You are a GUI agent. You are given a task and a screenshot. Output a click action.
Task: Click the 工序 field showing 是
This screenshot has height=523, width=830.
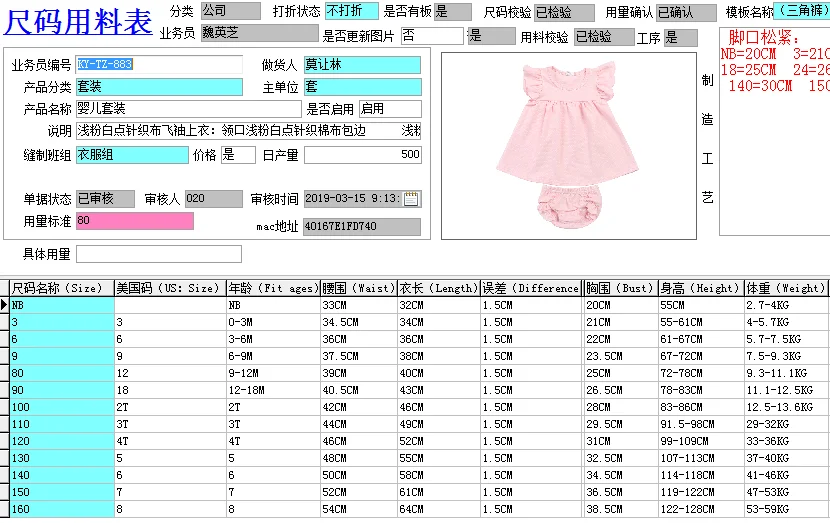tap(681, 38)
